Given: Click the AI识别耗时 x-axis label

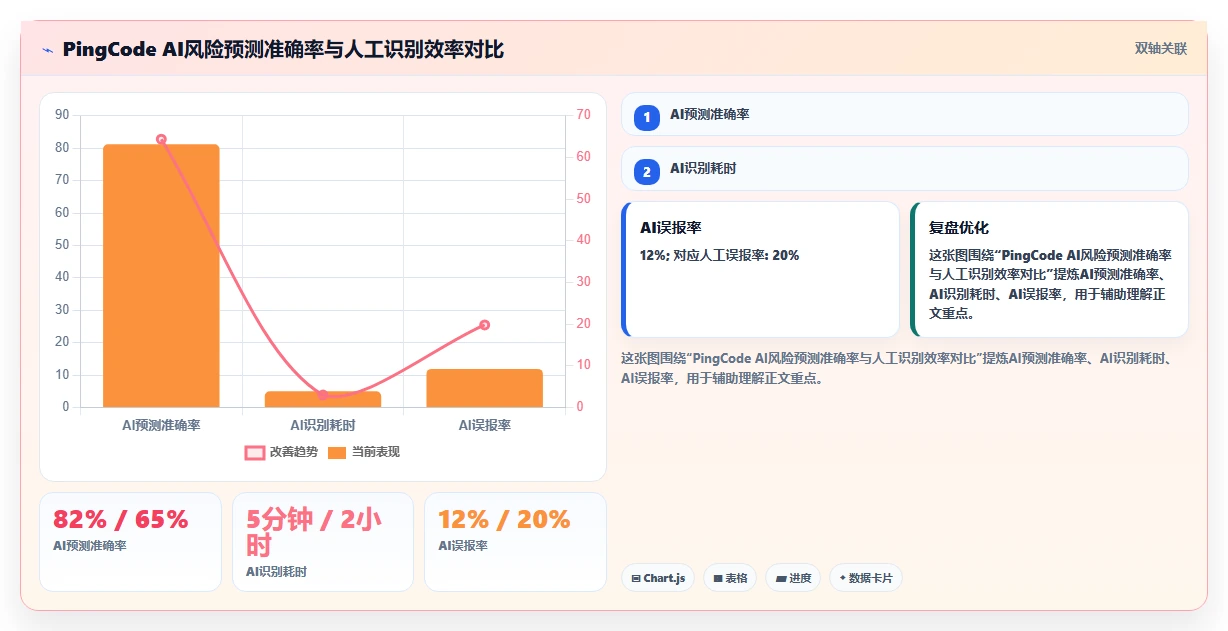Looking at the screenshot, I should [x=323, y=425].
